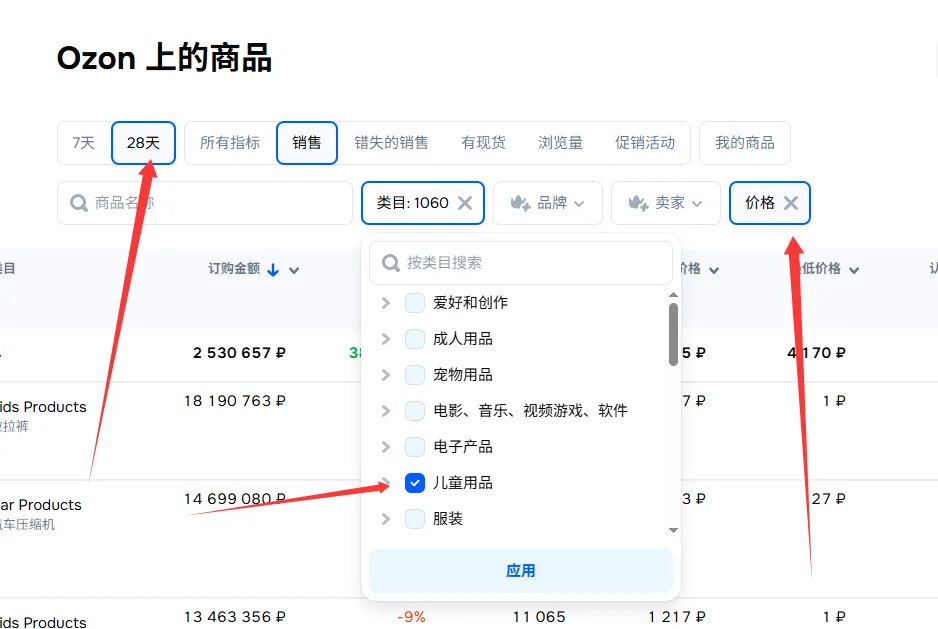Click the crown icon on 卖家 filter
The height and width of the screenshot is (629, 938).
point(638,203)
